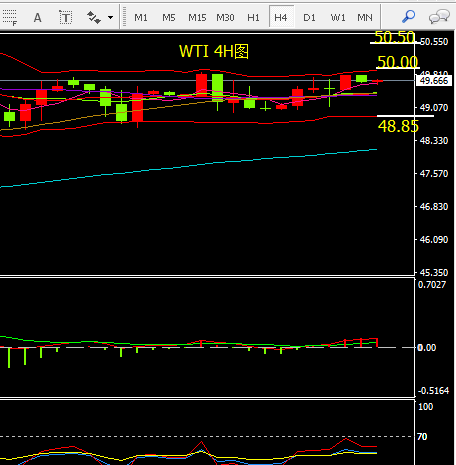Select the 48.85 price label
This screenshot has height=465, width=456.
[x=398, y=126]
